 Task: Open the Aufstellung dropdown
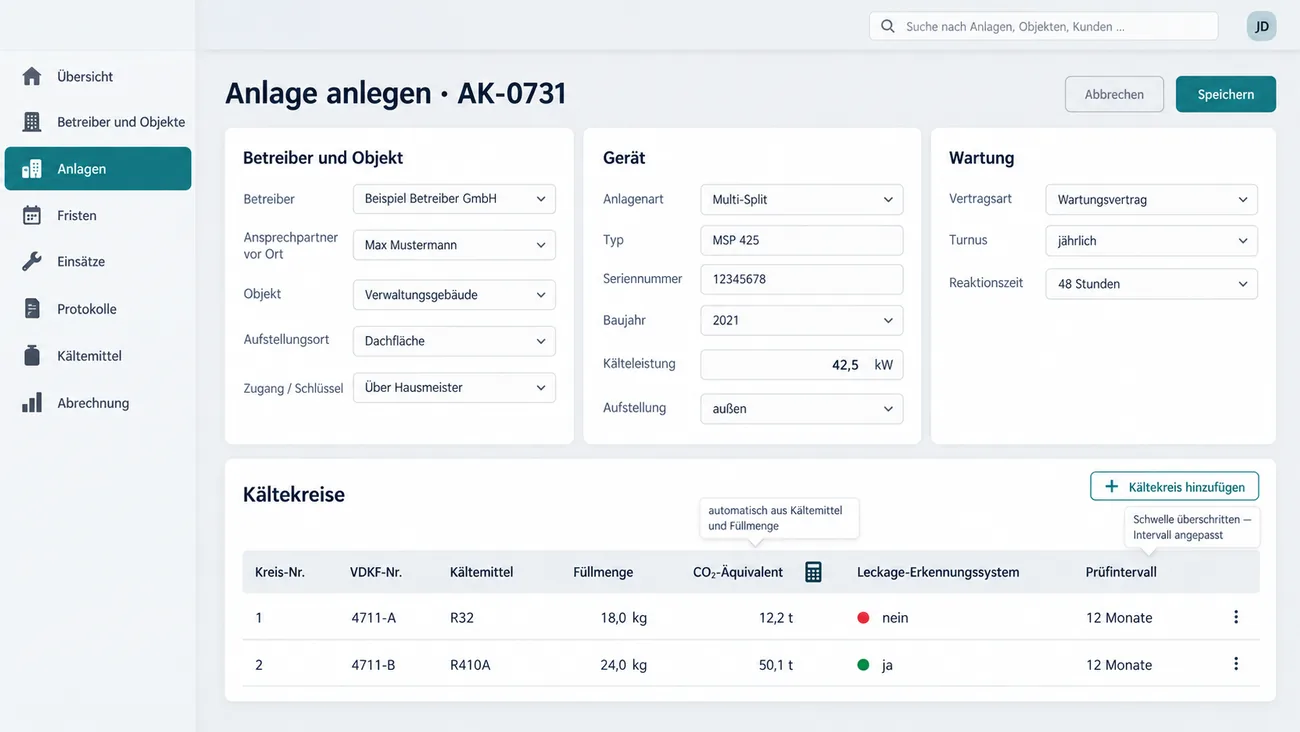click(802, 409)
